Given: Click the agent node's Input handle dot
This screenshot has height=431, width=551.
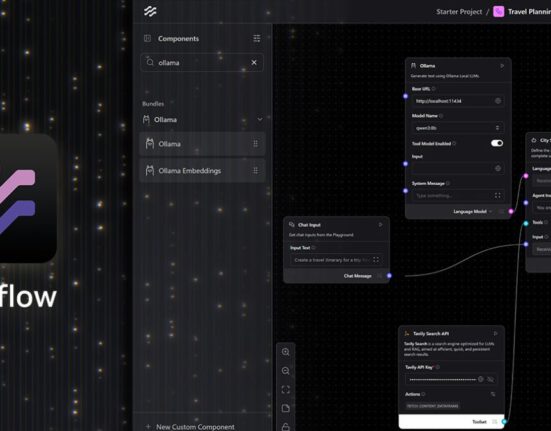Looking at the screenshot, I should (526, 244).
